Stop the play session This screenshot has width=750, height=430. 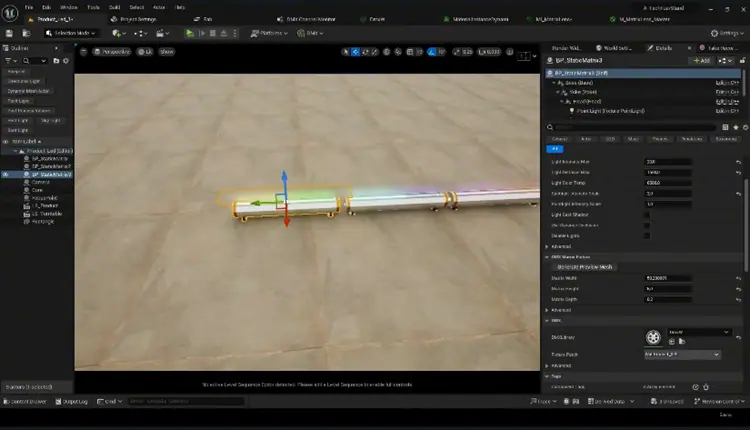(x=213, y=33)
